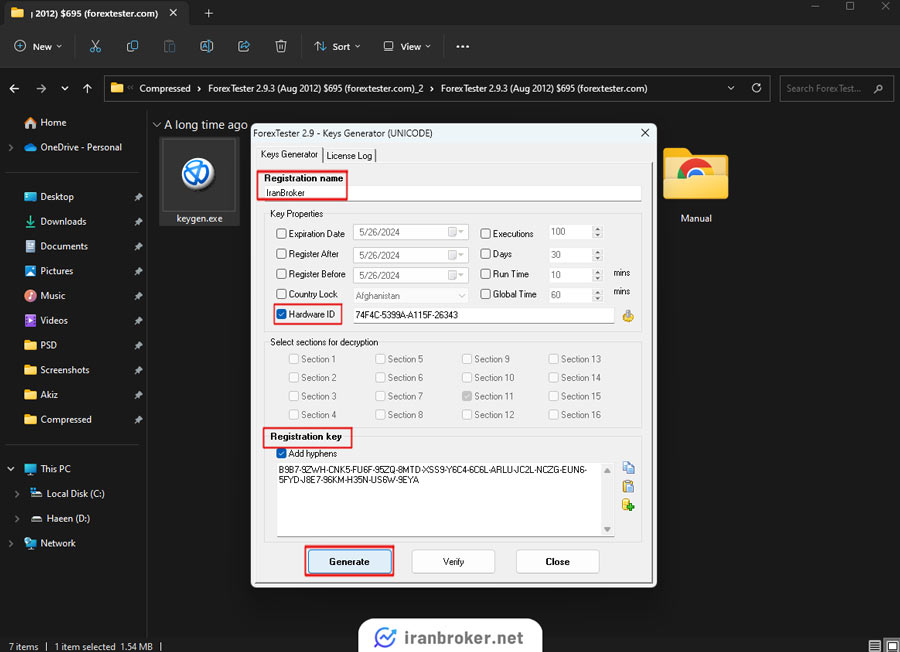Expand OneDrive - Personal in sidebar
This screenshot has height=652, width=900.
click(x=11, y=148)
